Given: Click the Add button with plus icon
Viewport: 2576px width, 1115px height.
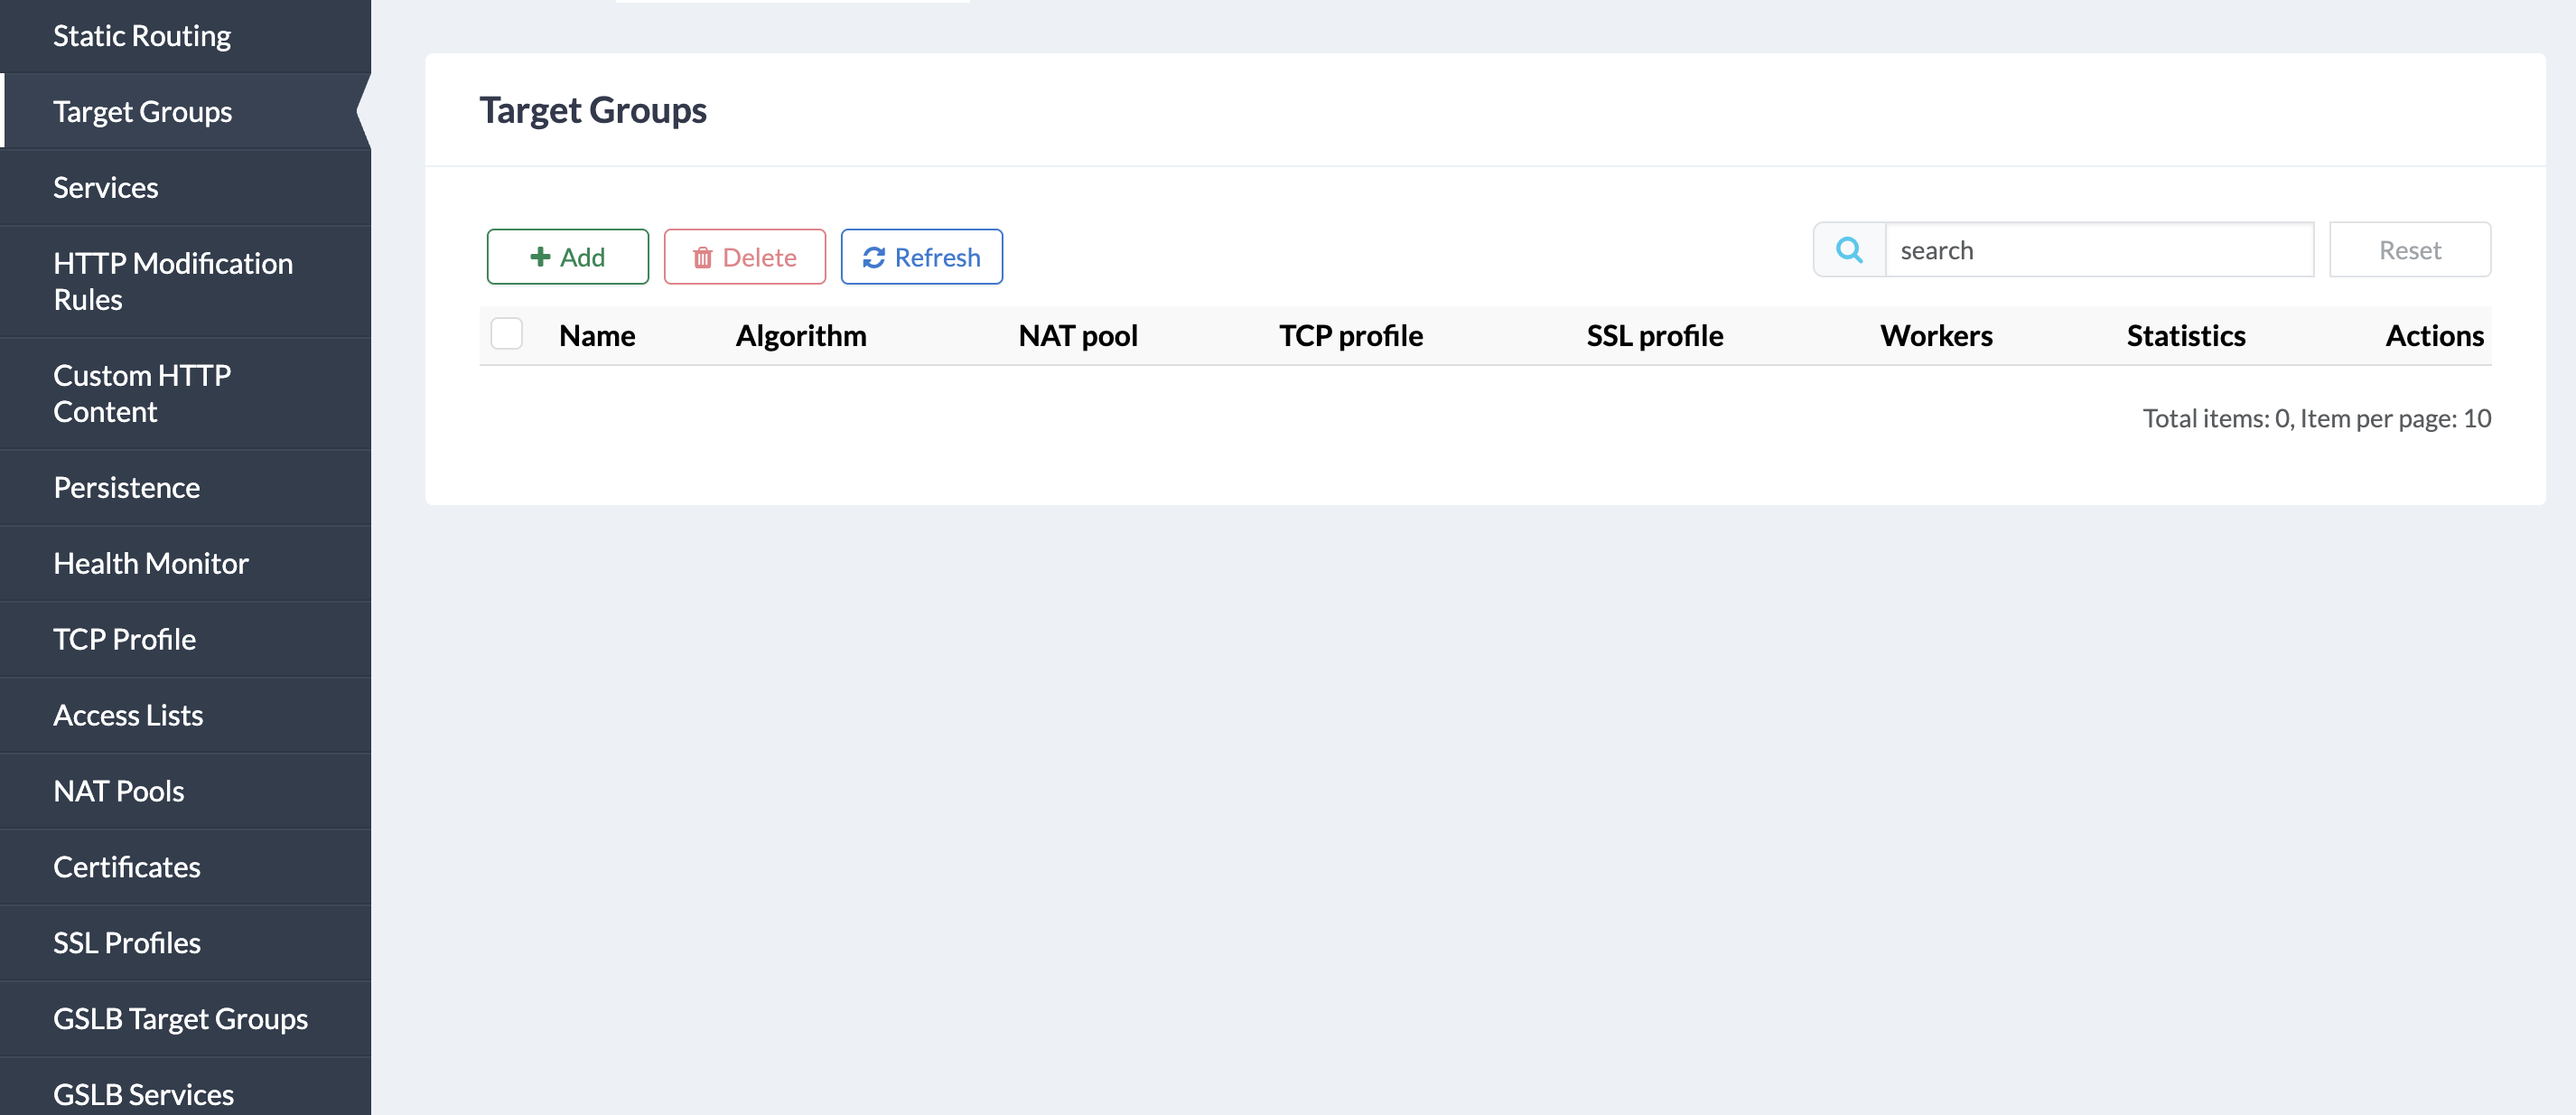Looking at the screenshot, I should click(567, 257).
